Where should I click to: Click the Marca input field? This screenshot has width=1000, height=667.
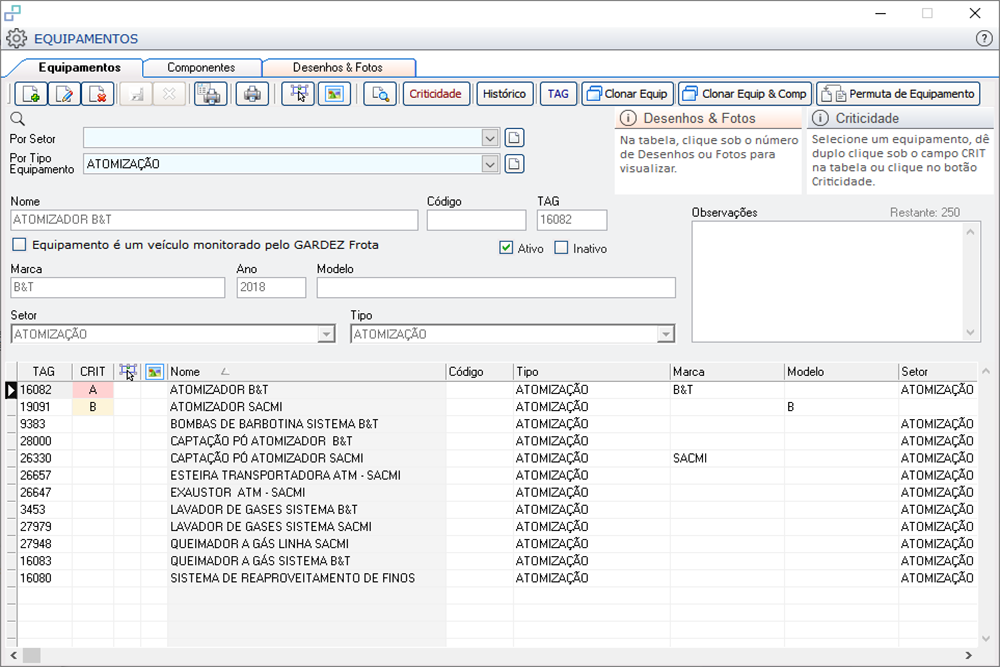pyautogui.click(x=118, y=288)
